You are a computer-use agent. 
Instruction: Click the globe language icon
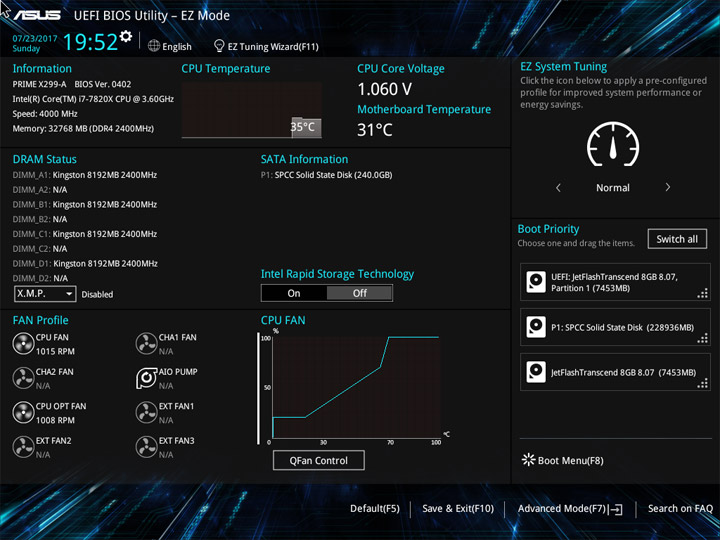[x=154, y=46]
